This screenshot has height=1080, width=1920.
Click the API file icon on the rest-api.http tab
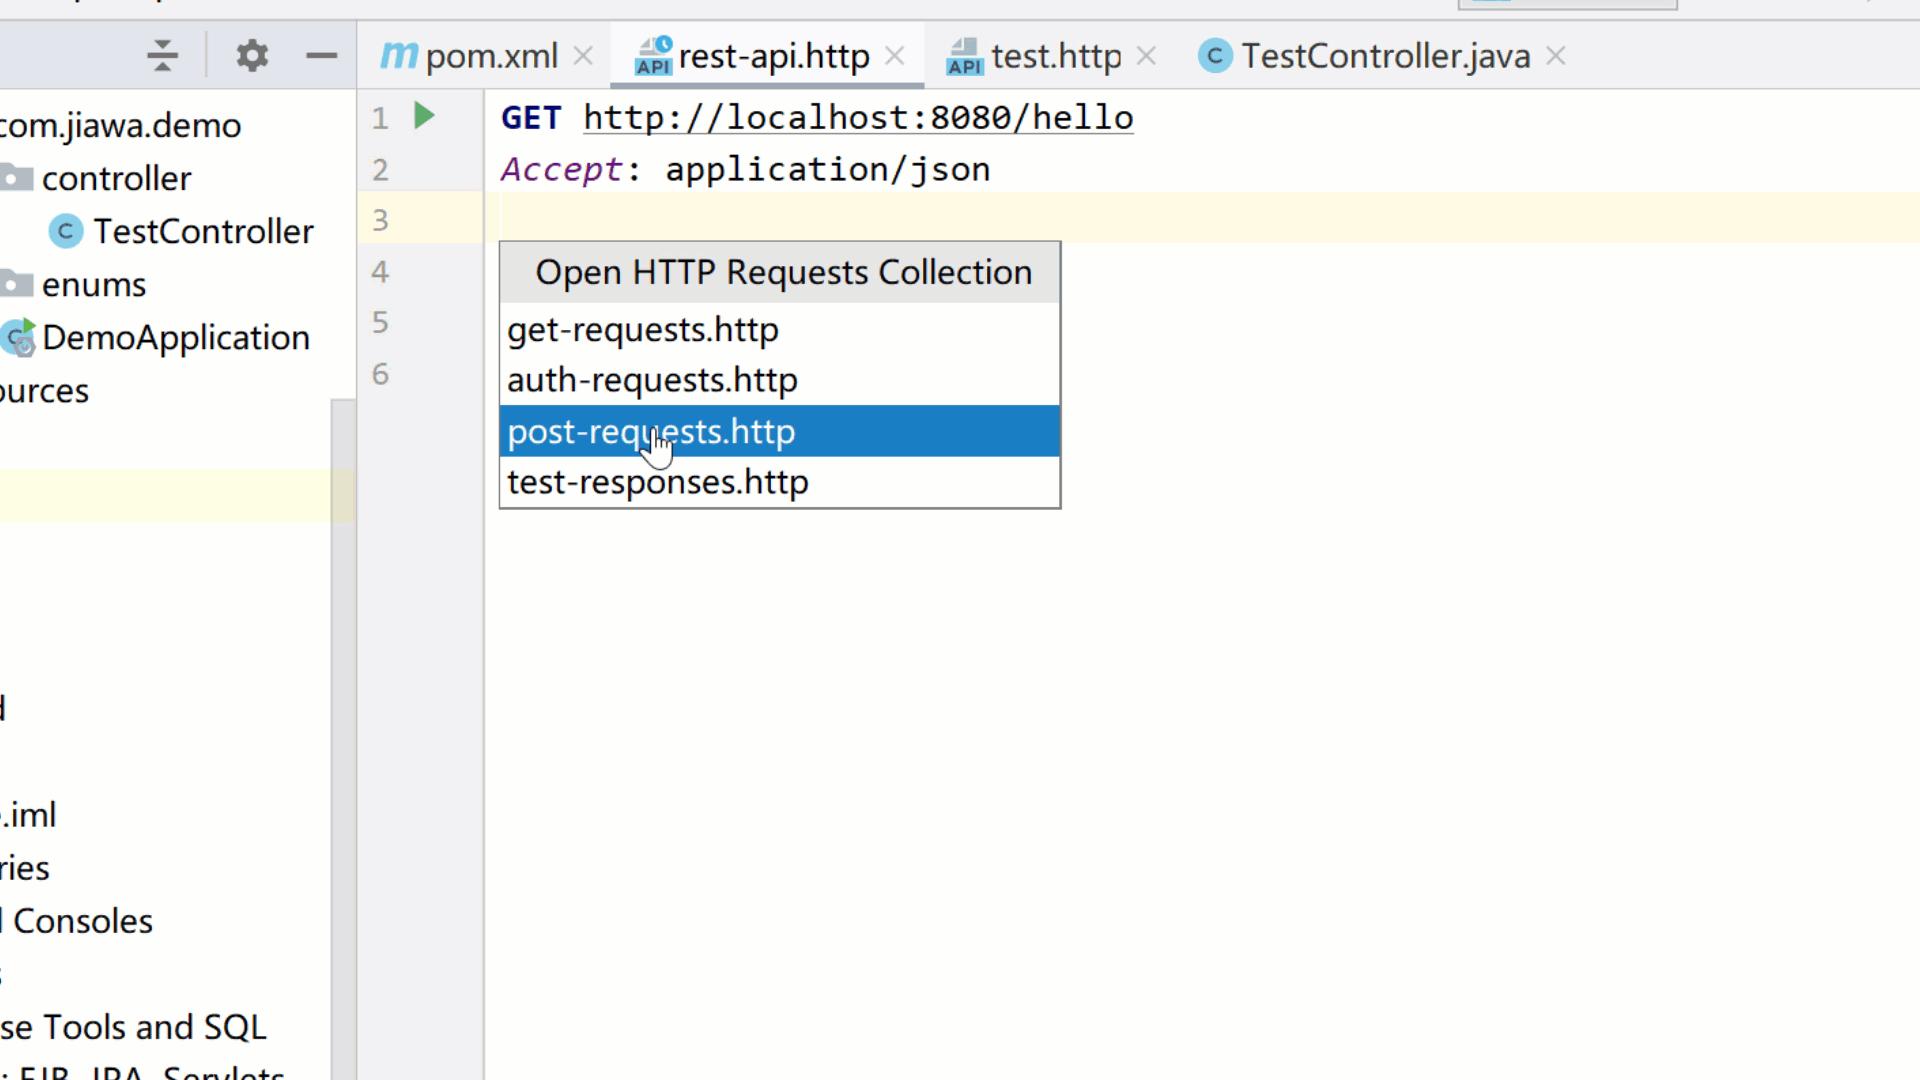point(651,55)
